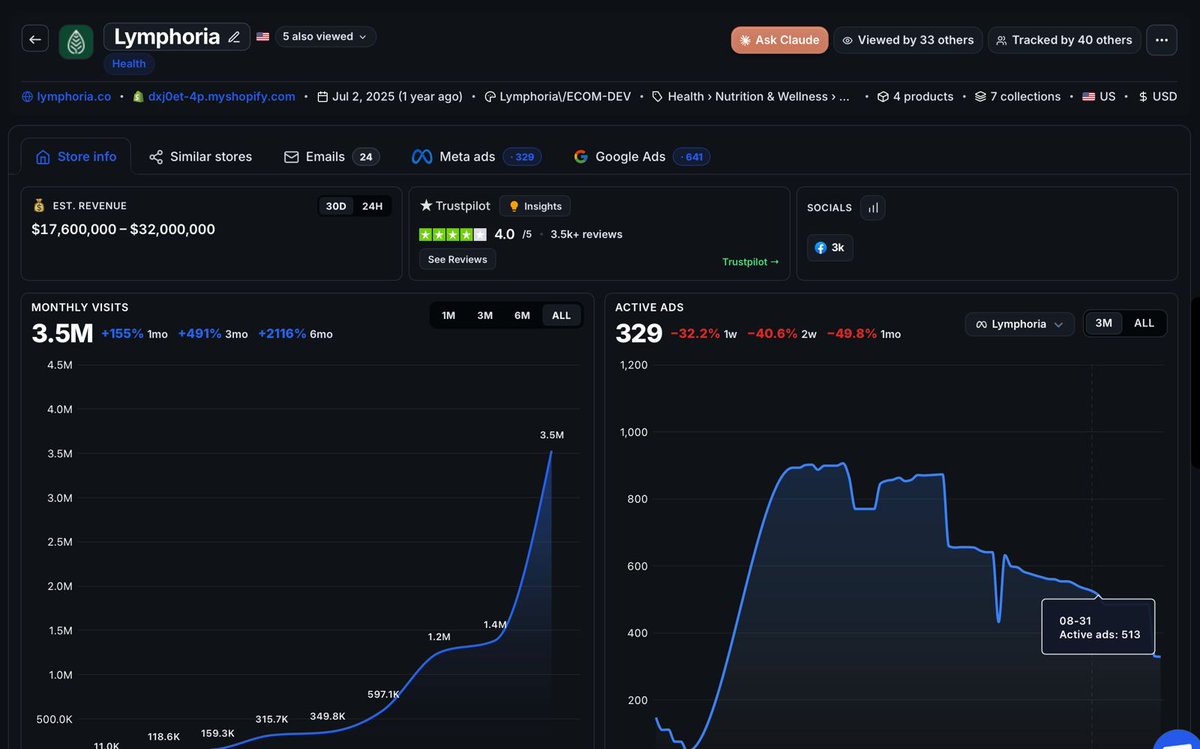Click the 08-31 Active ads: 513 tooltip

(1098, 626)
